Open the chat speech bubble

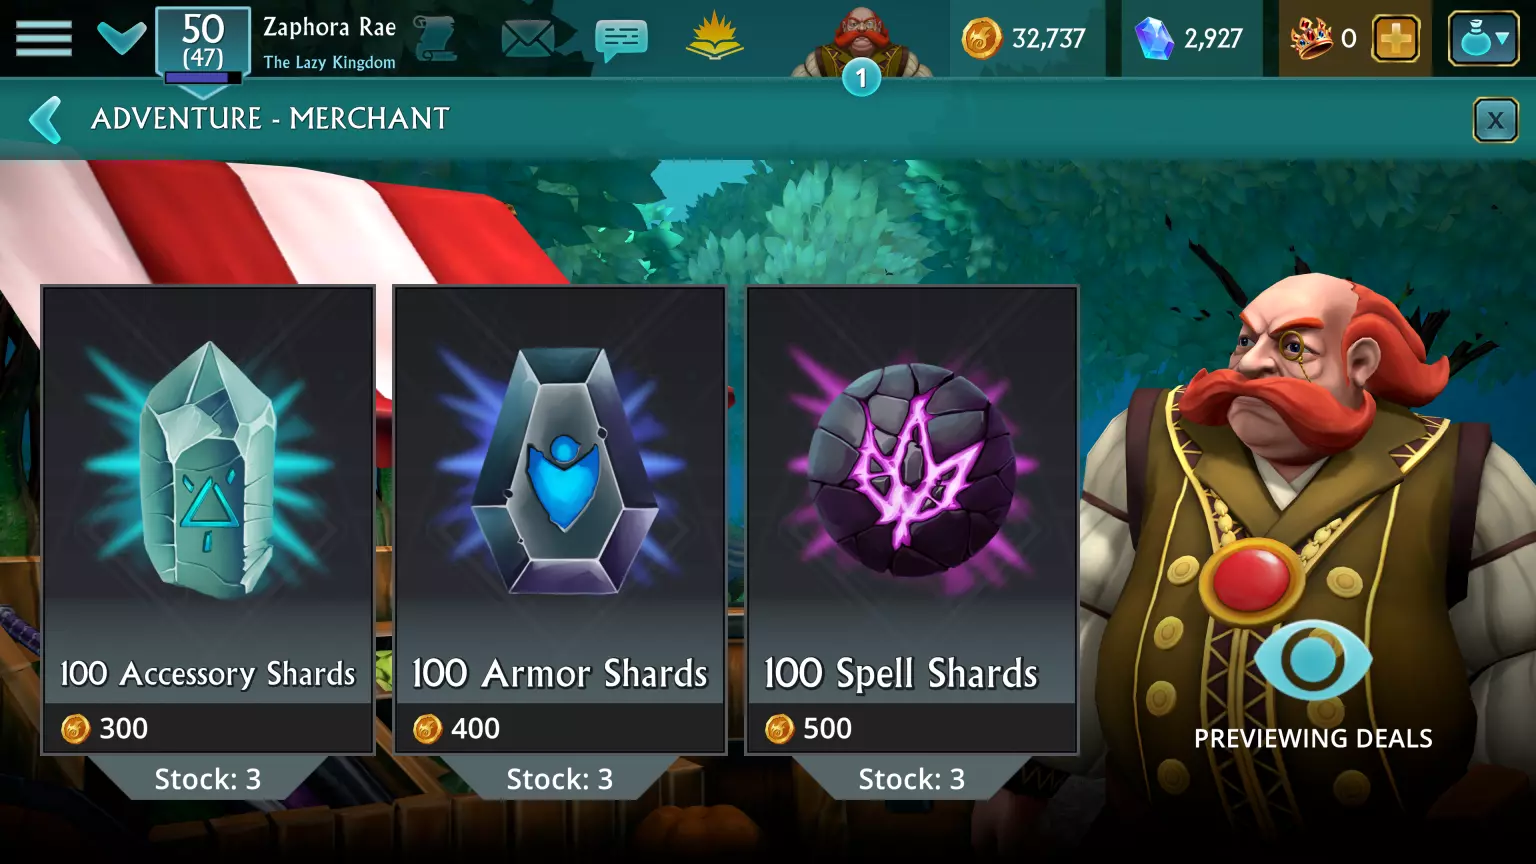coord(621,40)
